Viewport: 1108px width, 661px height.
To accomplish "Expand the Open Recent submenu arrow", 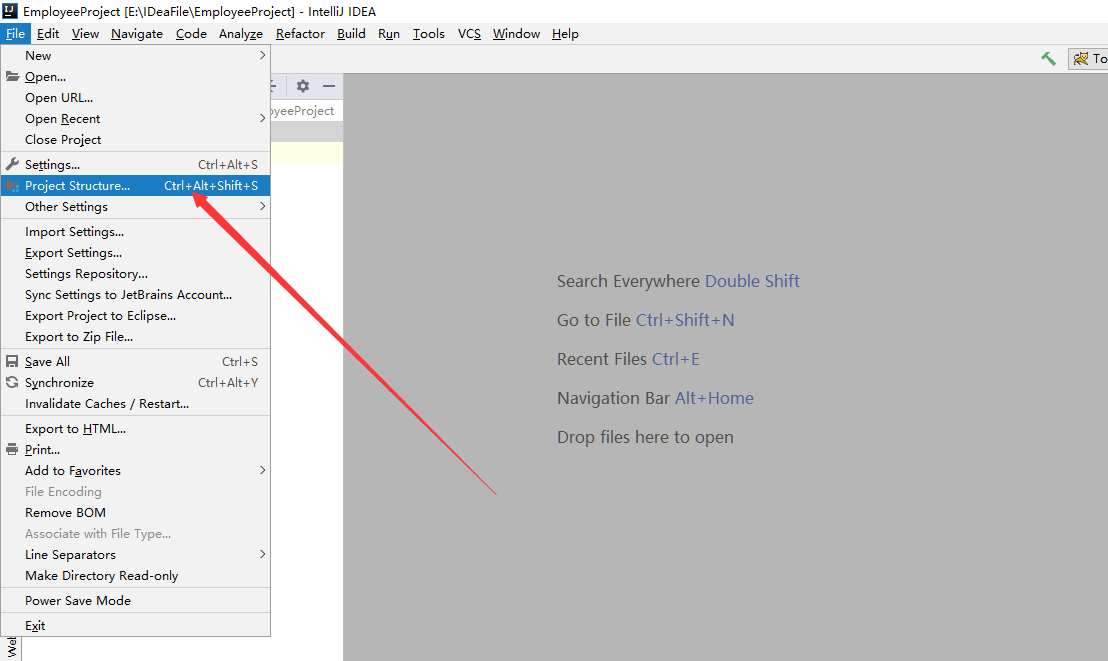I will 263,118.
